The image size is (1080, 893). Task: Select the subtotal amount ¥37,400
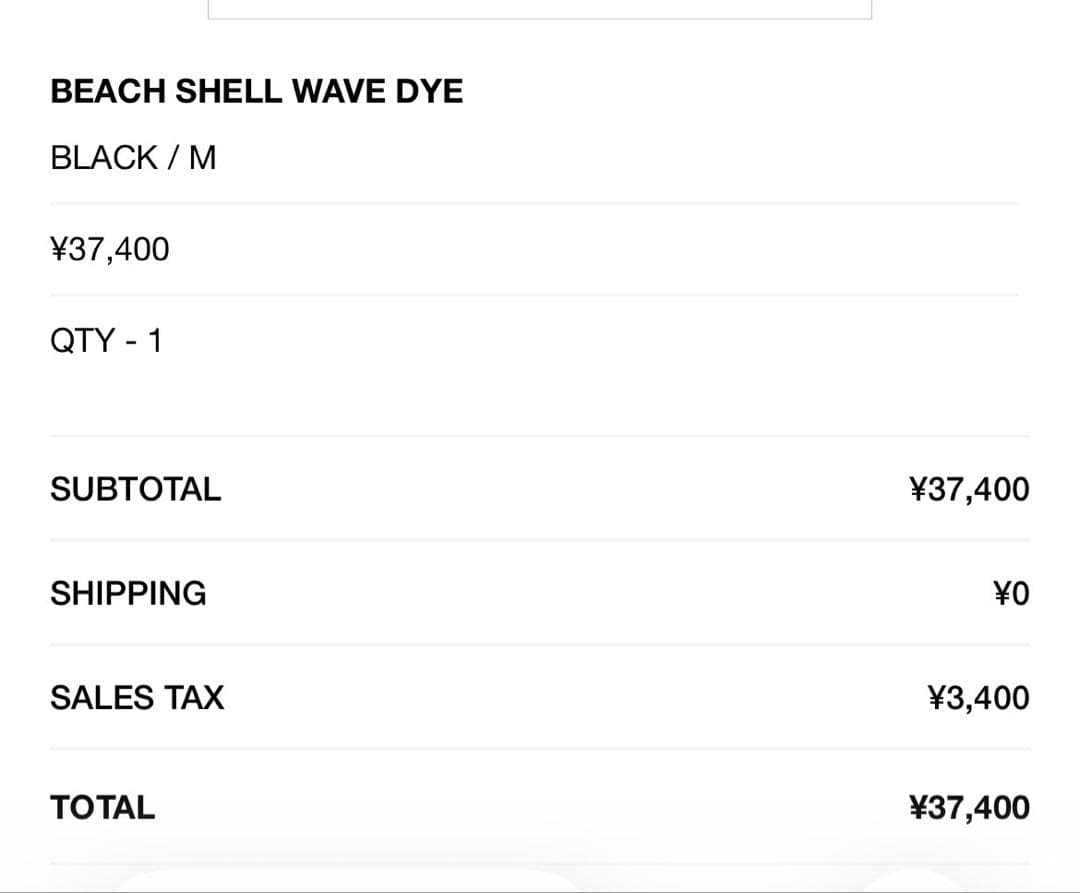pyautogui.click(x=969, y=489)
